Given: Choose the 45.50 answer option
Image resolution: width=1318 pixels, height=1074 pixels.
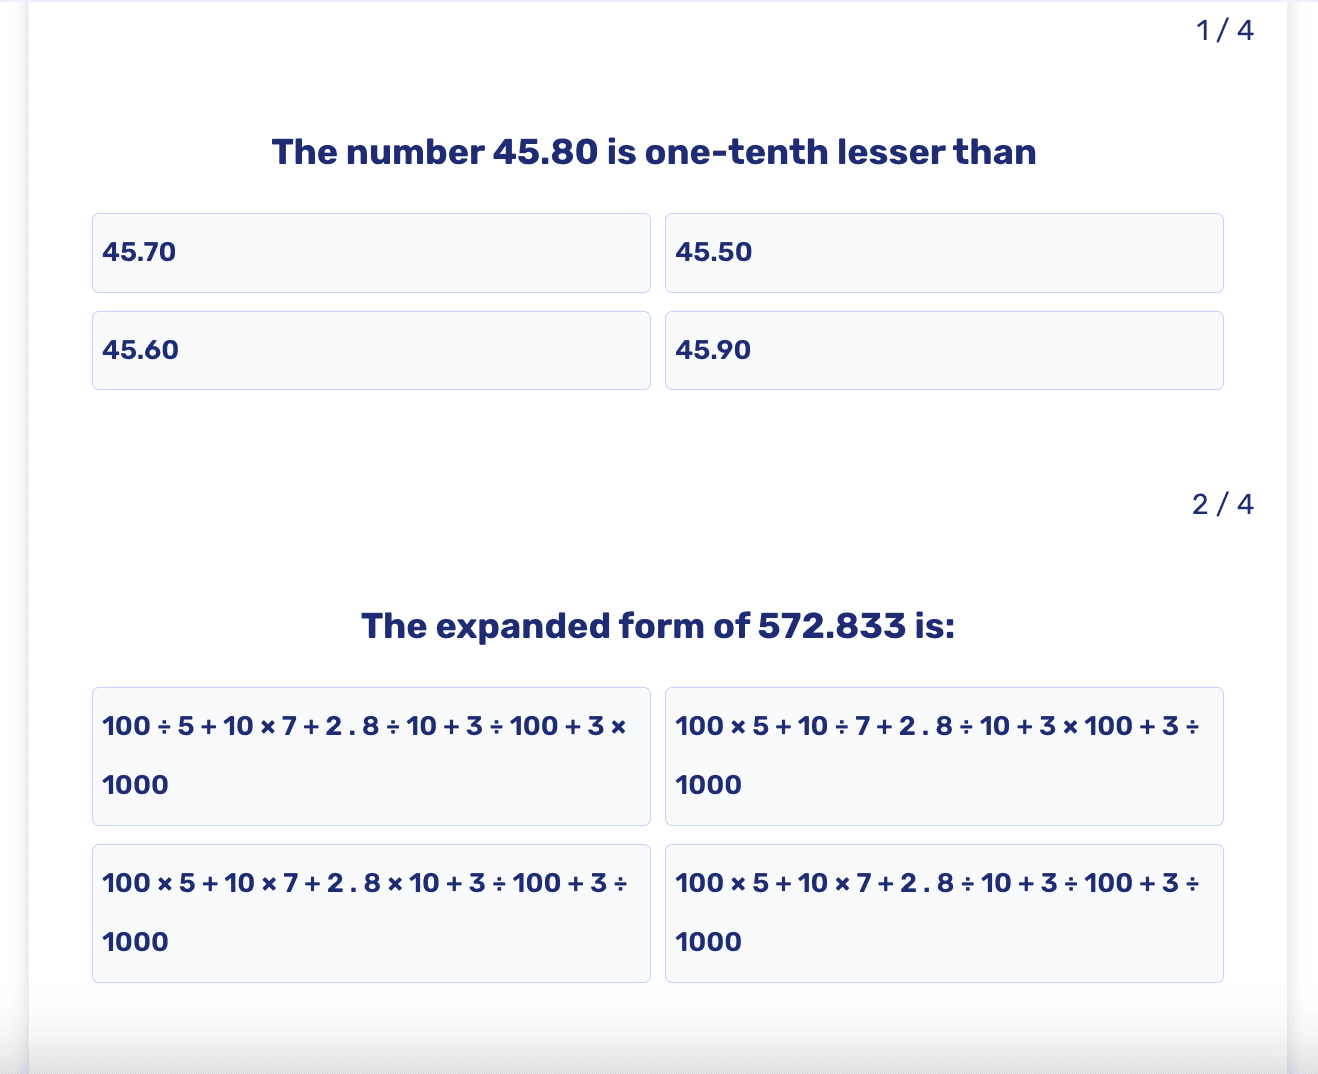Looking at the screenshot, I should pyautogui.click(x=943, y=252).
